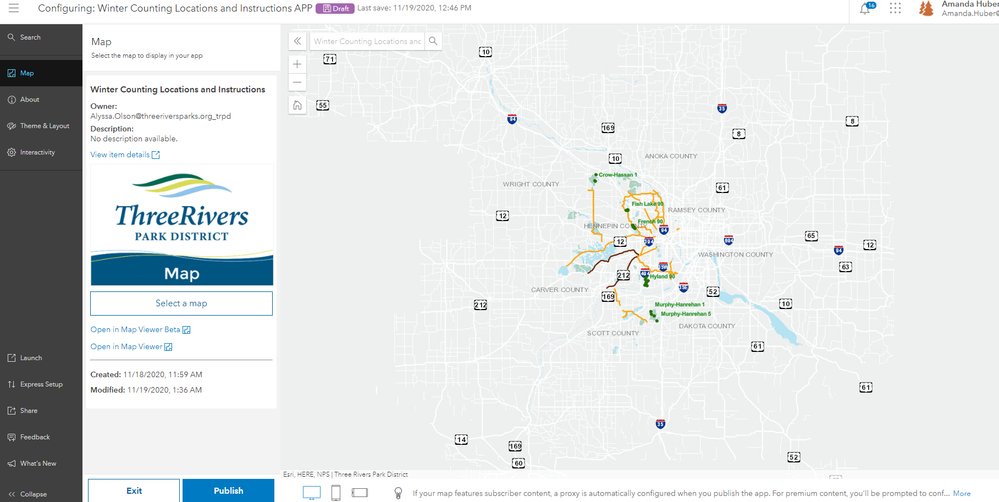Open the About section
The height and width of the screenshot is (502, 999).
[41, 99]
